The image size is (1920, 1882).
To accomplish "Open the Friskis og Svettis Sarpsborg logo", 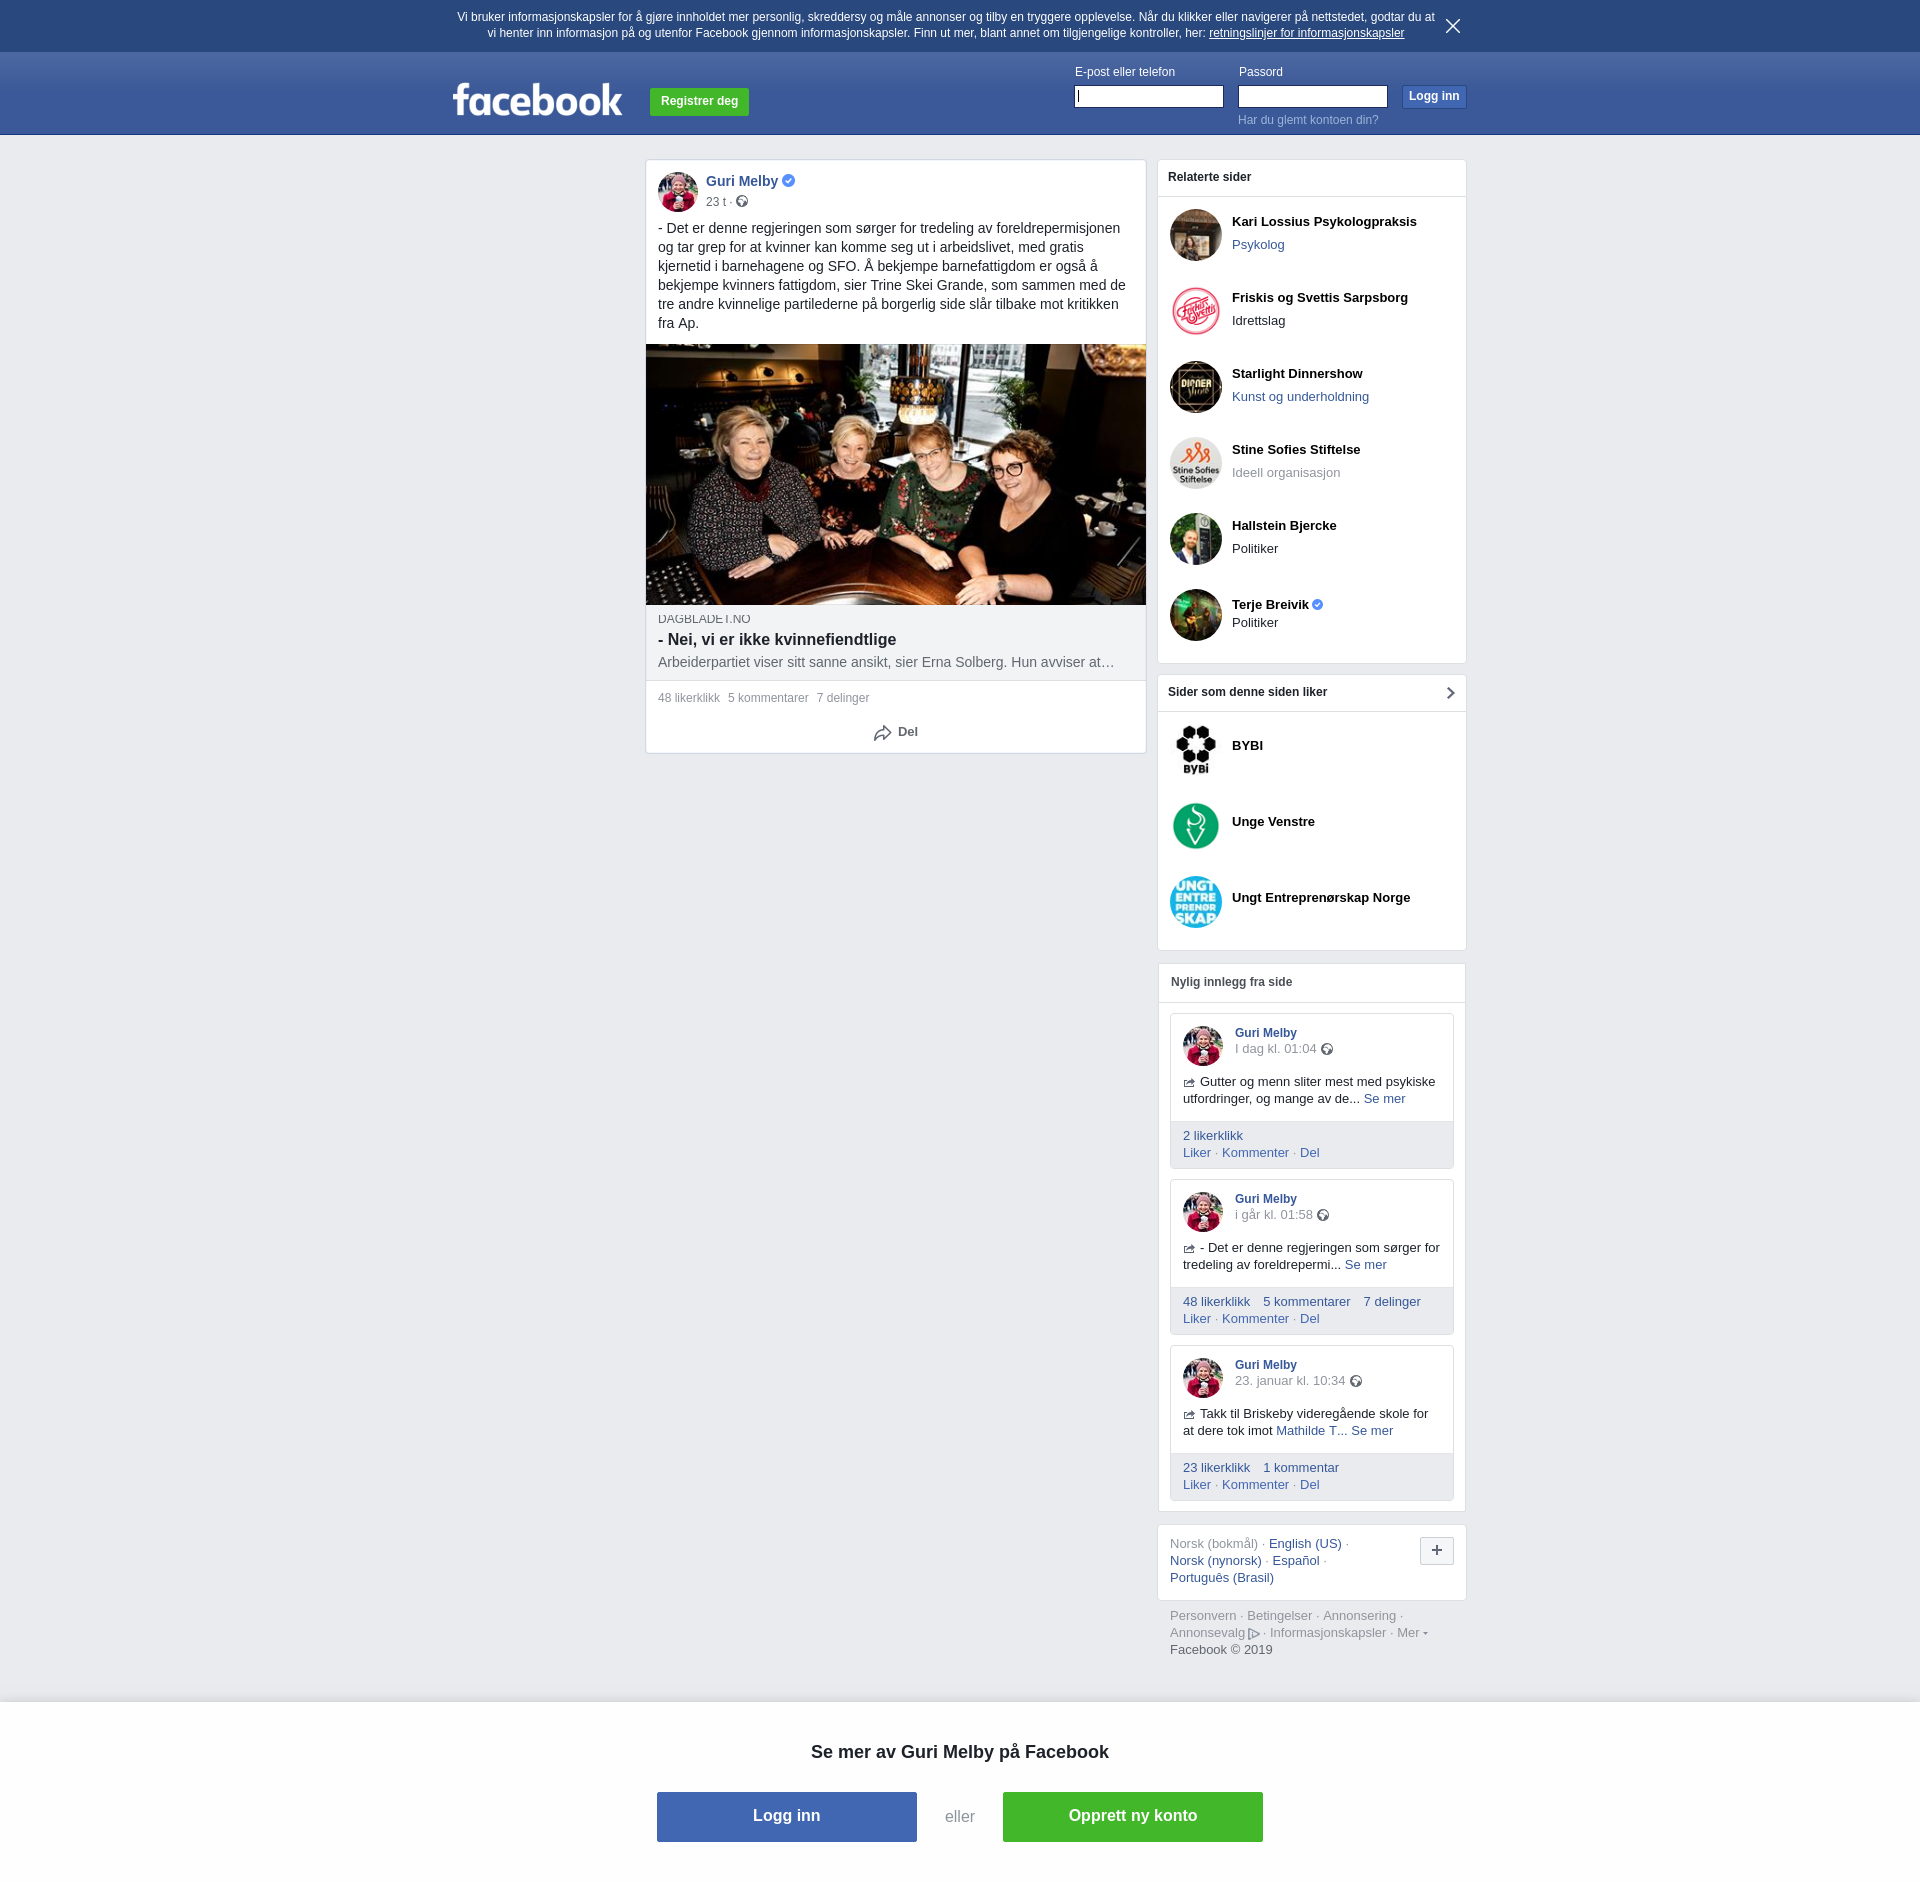I will coord(1196,311).
